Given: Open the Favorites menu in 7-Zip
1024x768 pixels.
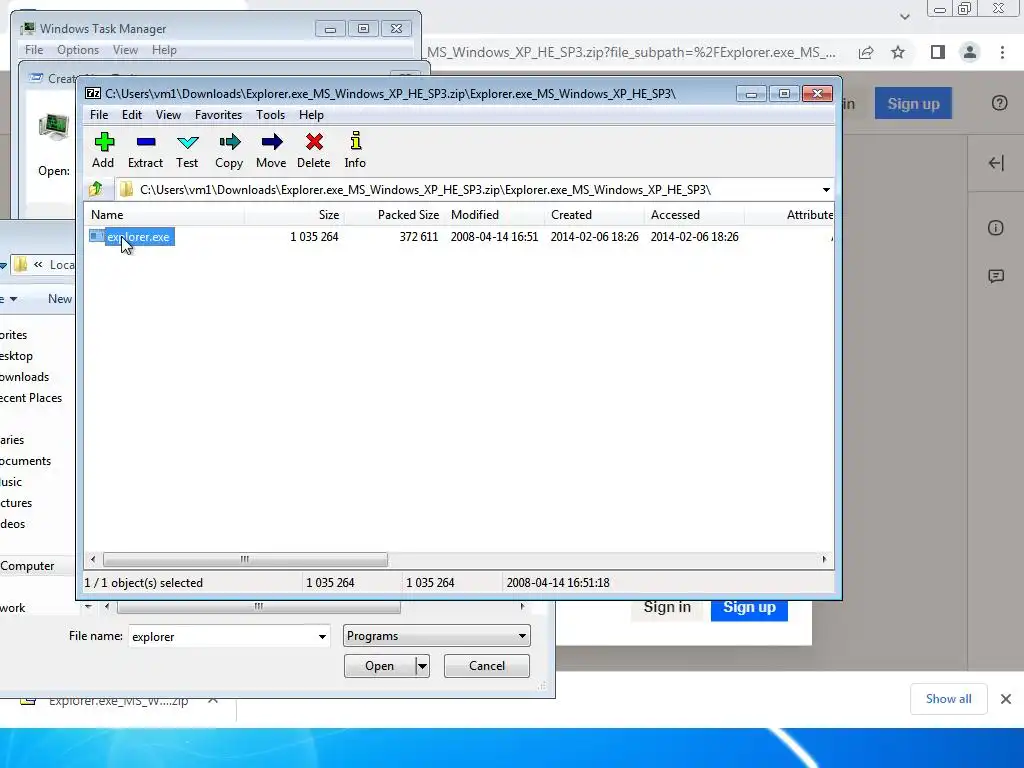Looking at the screenshot, I should tap(218, 115).
